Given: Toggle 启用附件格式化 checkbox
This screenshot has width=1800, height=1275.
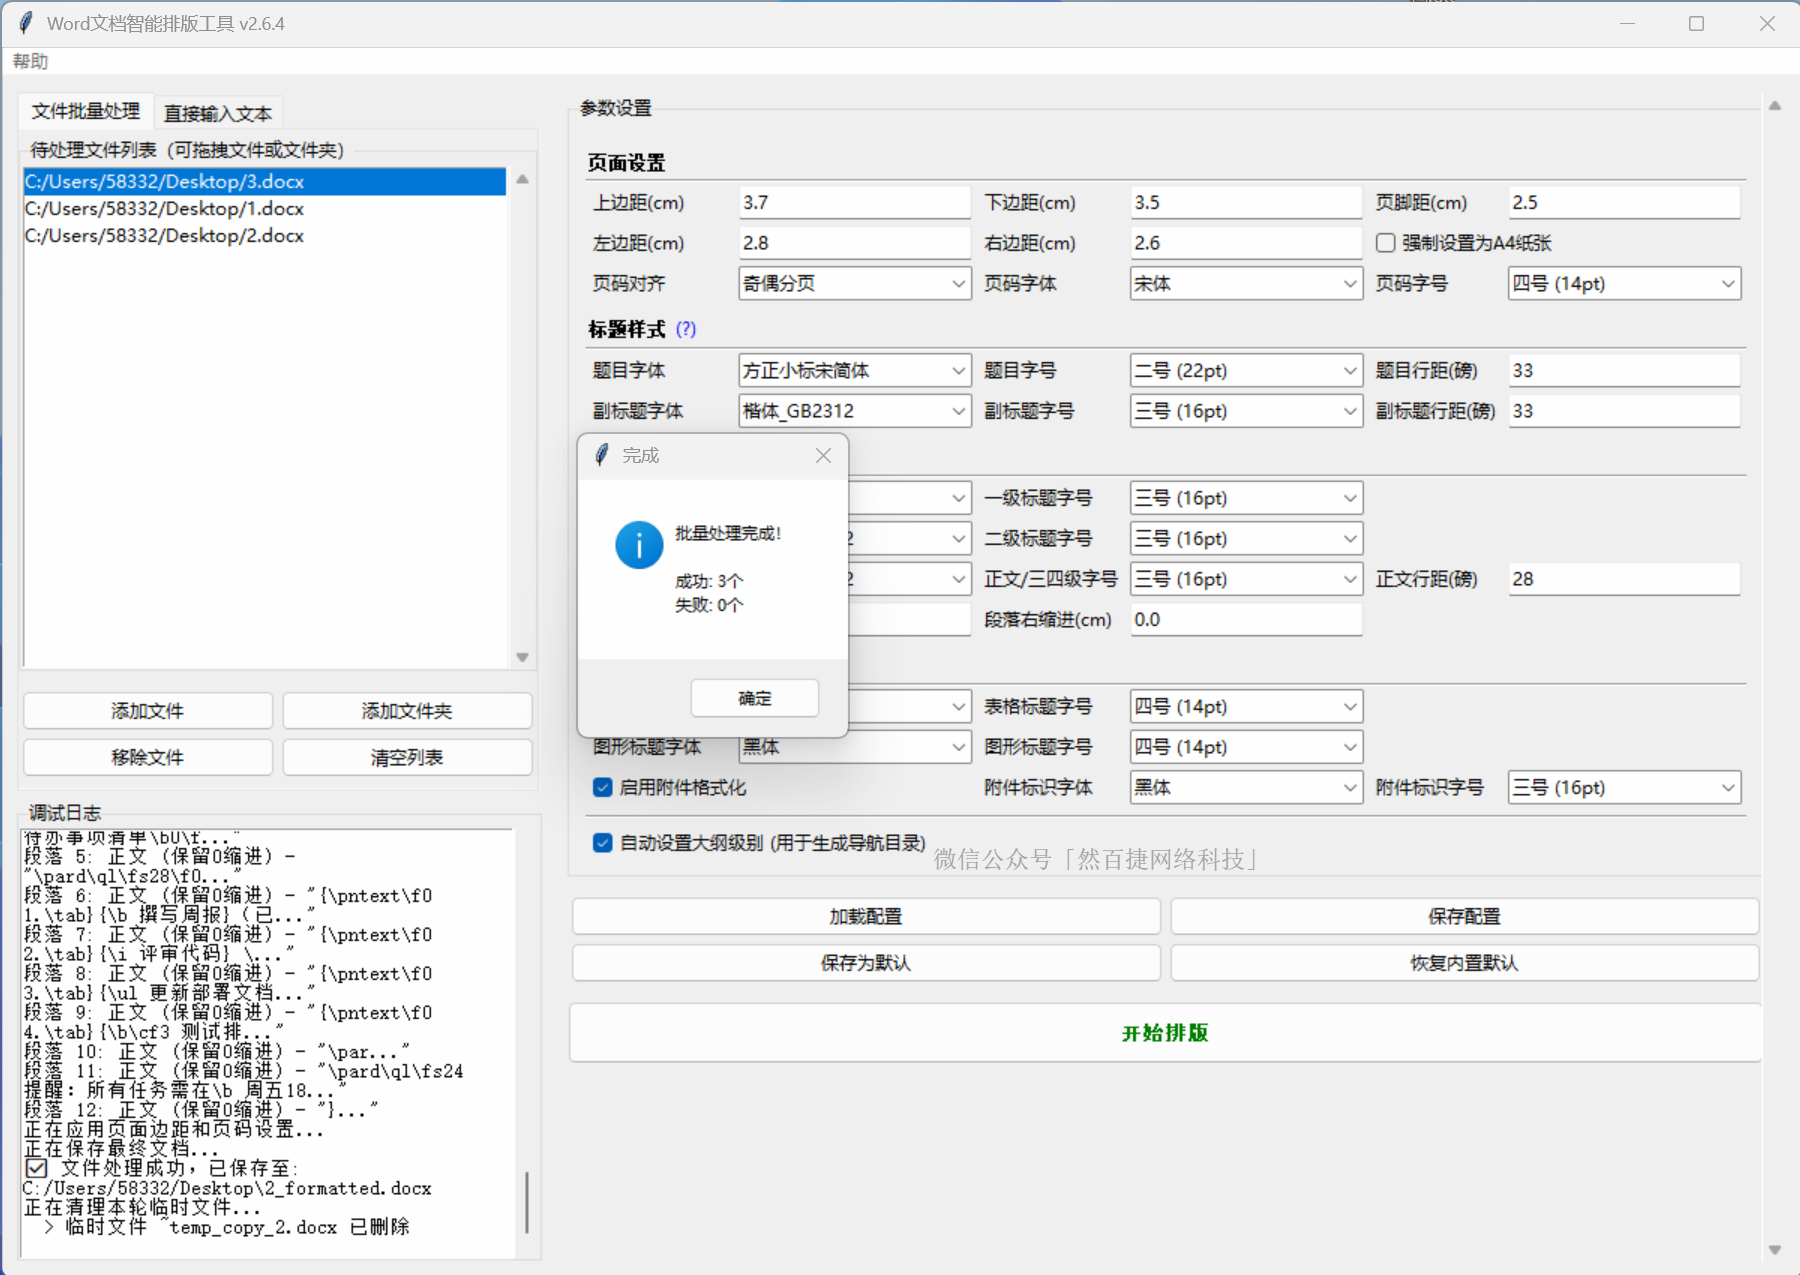Looking at the screenshot, I should point(603,788).
